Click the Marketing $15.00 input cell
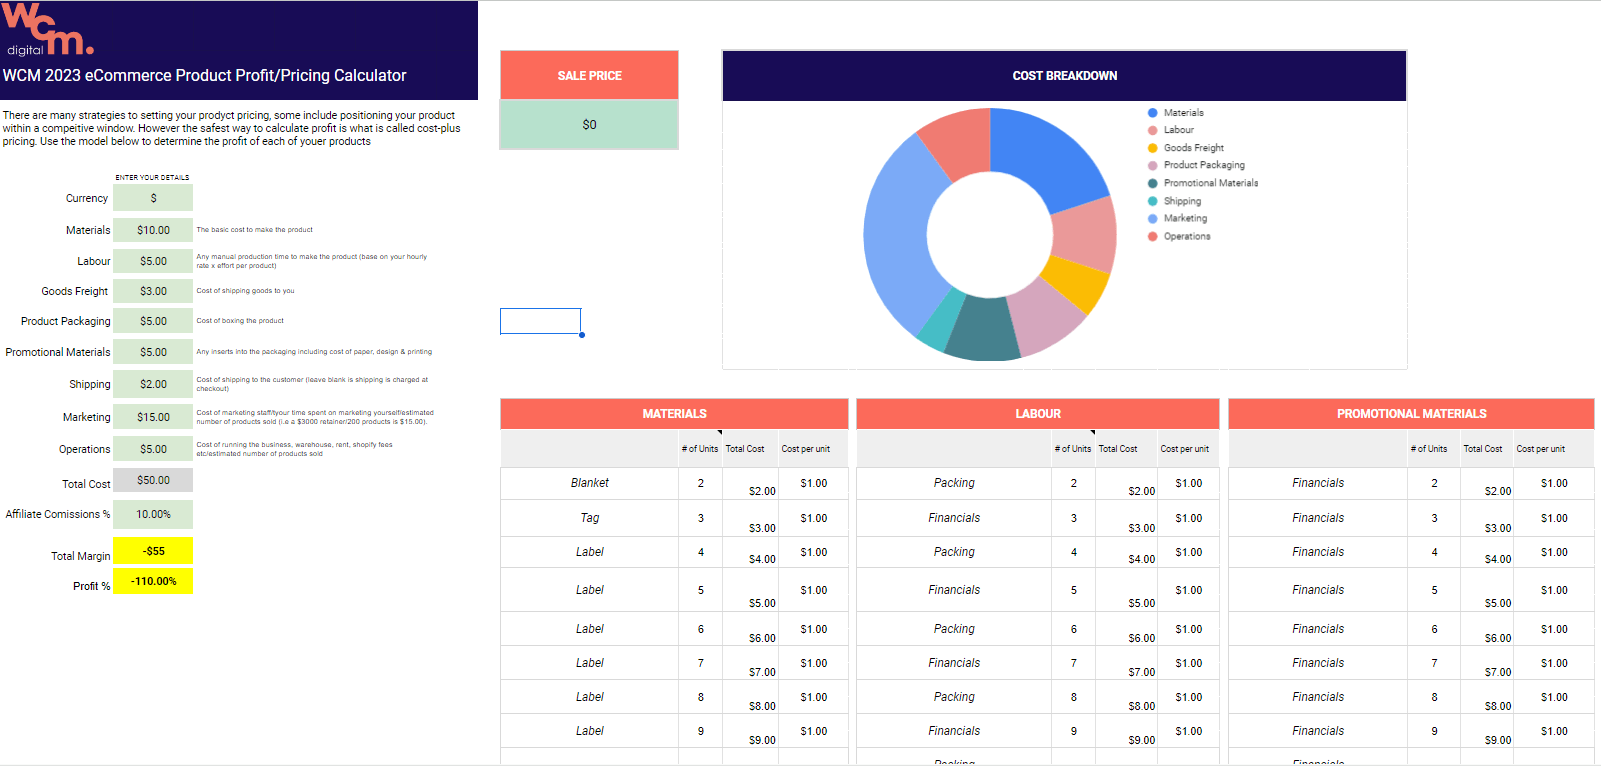This screenshot has width=1601, height=767. (153, 417)
